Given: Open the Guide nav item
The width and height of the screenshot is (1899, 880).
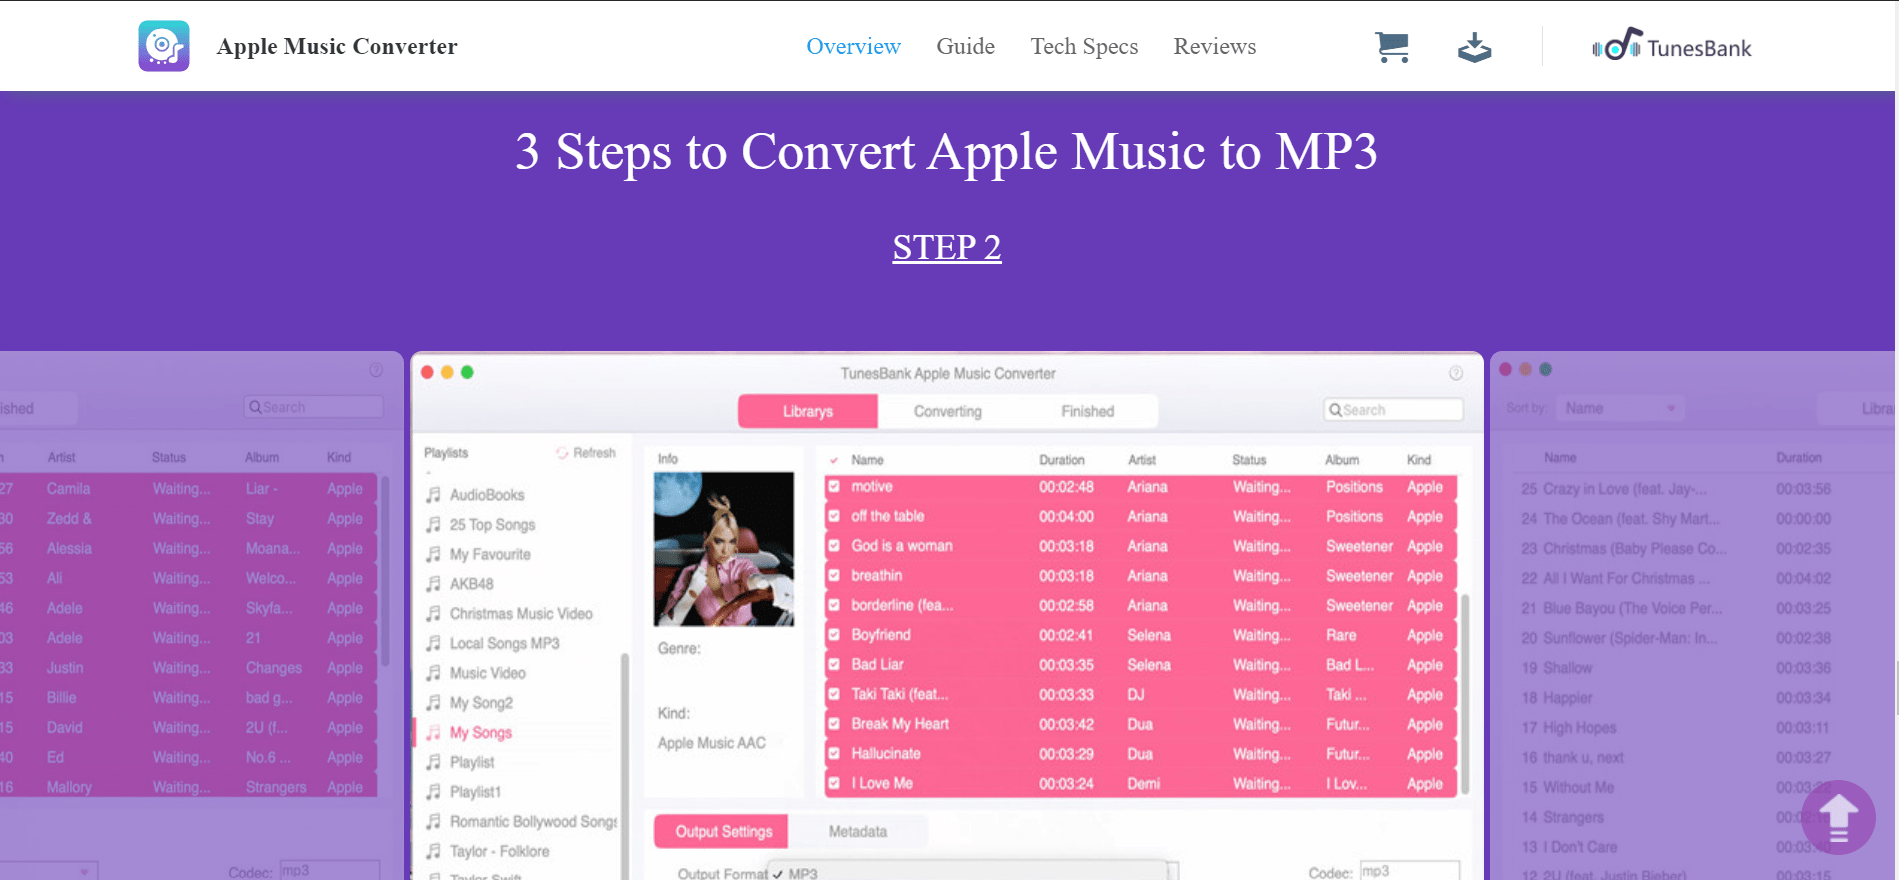Looking at the screenshot, I should pyautogui.click(x=965, y=47).
